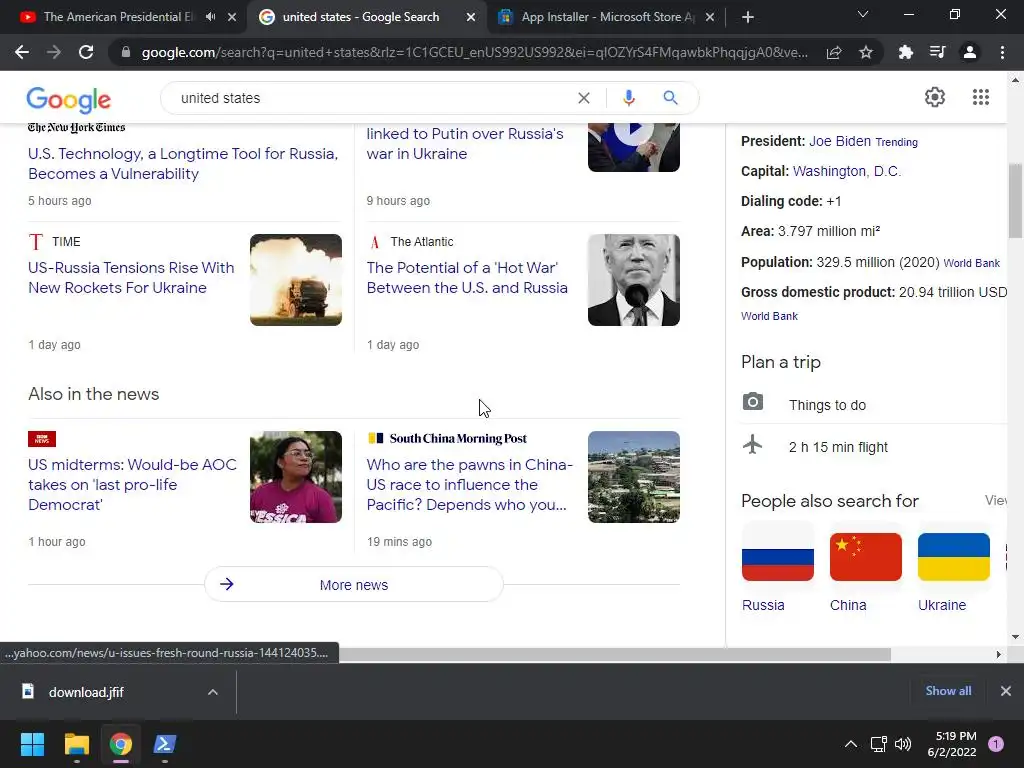Click the Biden black-and-white photo thumbnail
Viewport: 1024px width, 768px height.
click(x=633, y=280)
